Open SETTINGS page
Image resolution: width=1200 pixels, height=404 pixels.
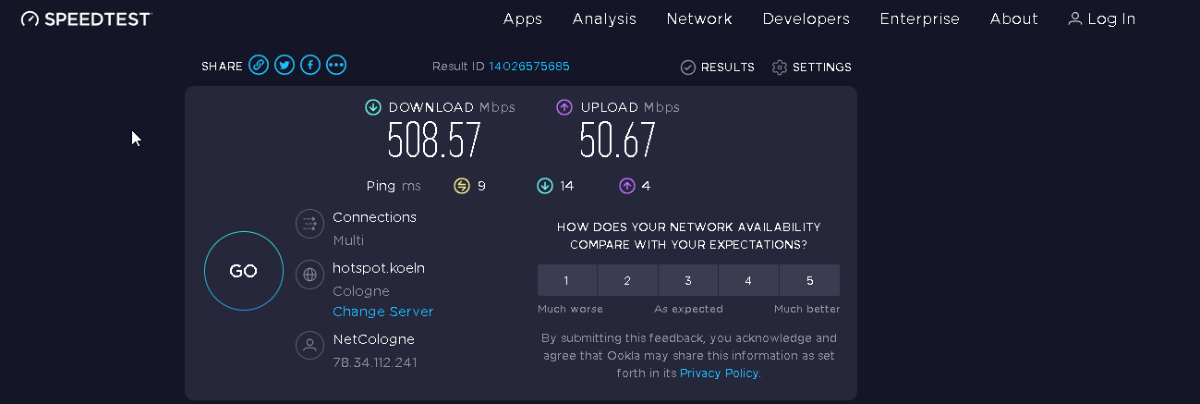point(812,67)
